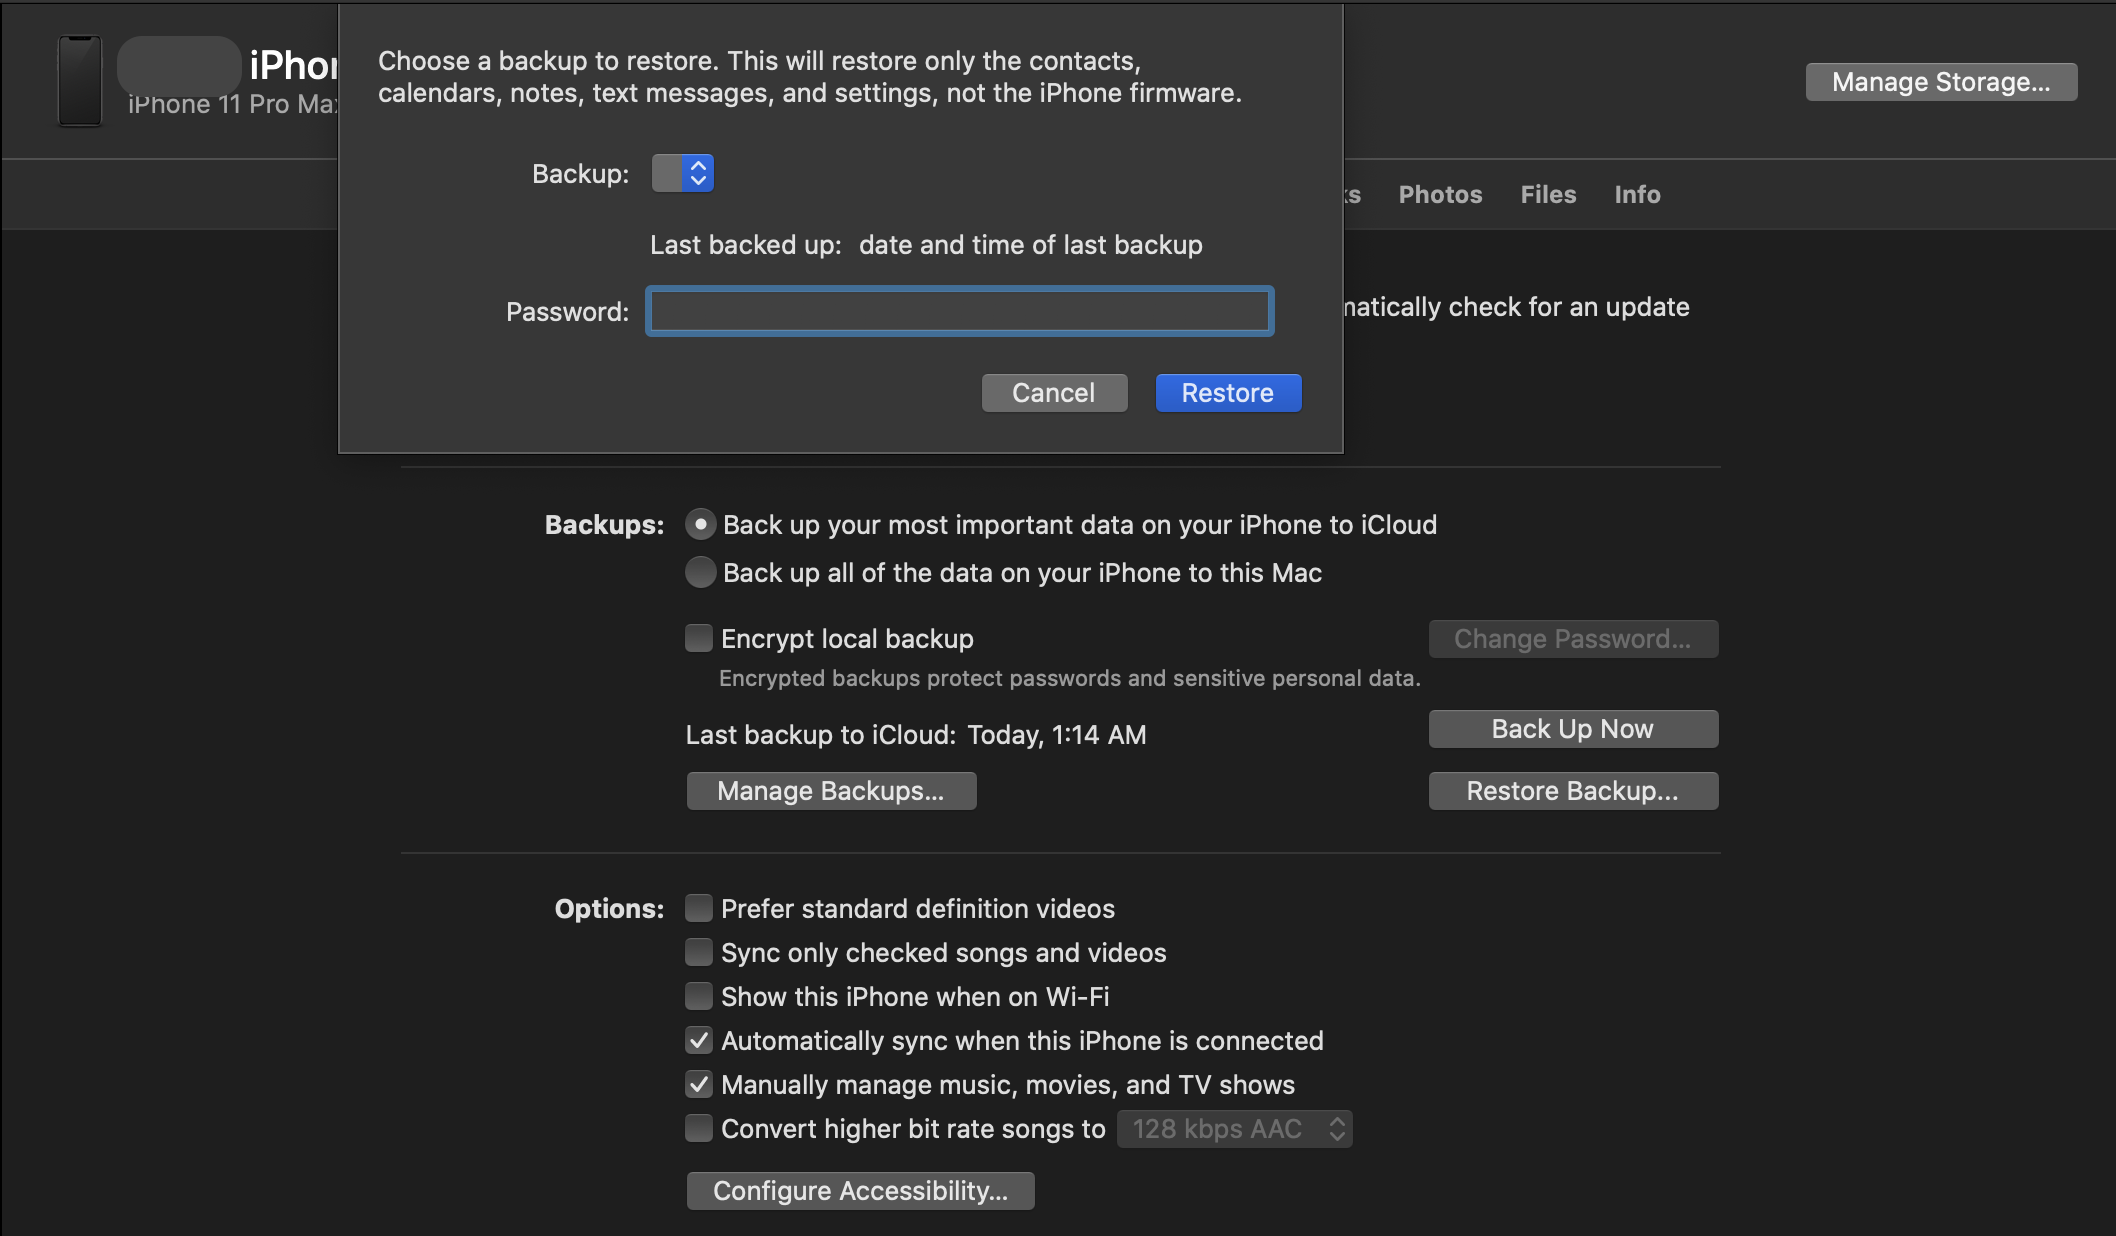The height and width of the screenshot is (1236, 2116).
Task: Click the Manage Backups button icon
Action: click(x=828, y=789)
